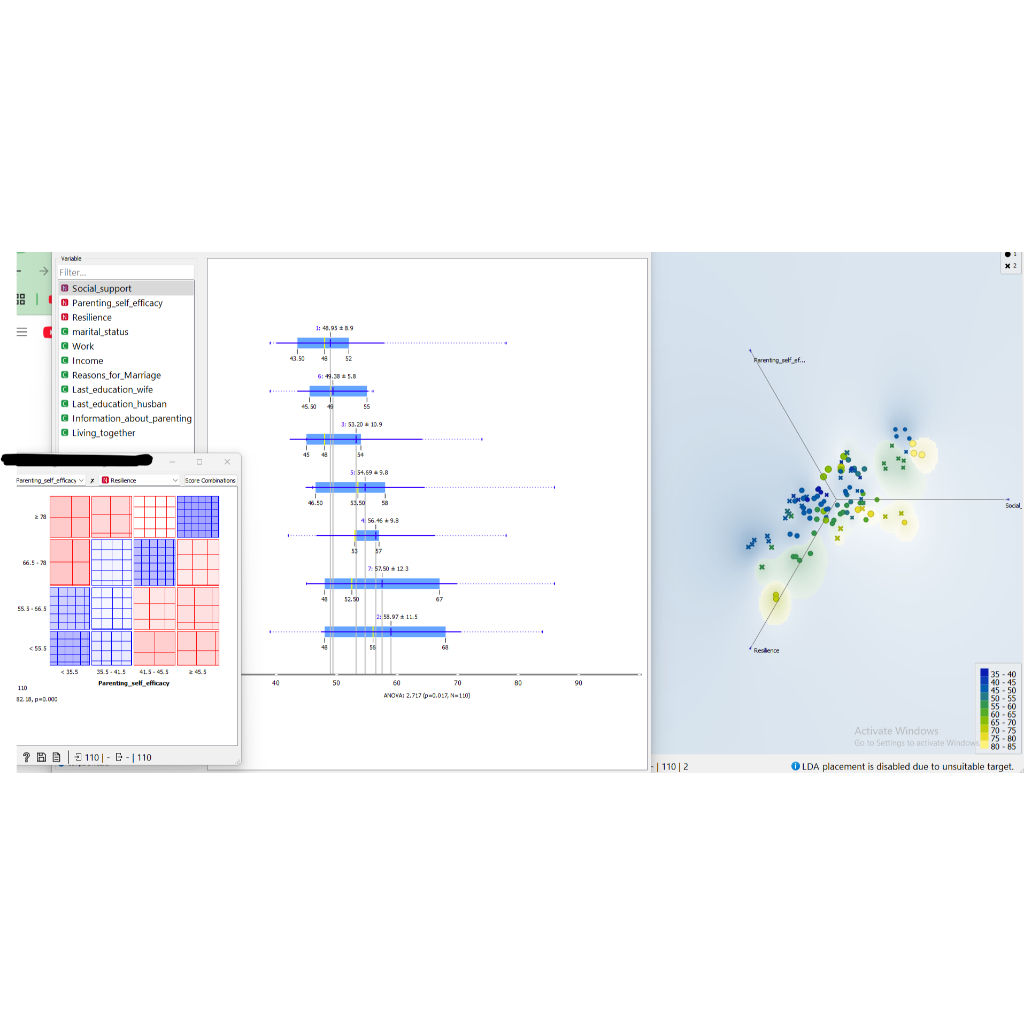Select Income variable in list

click(x=126, y=360)
